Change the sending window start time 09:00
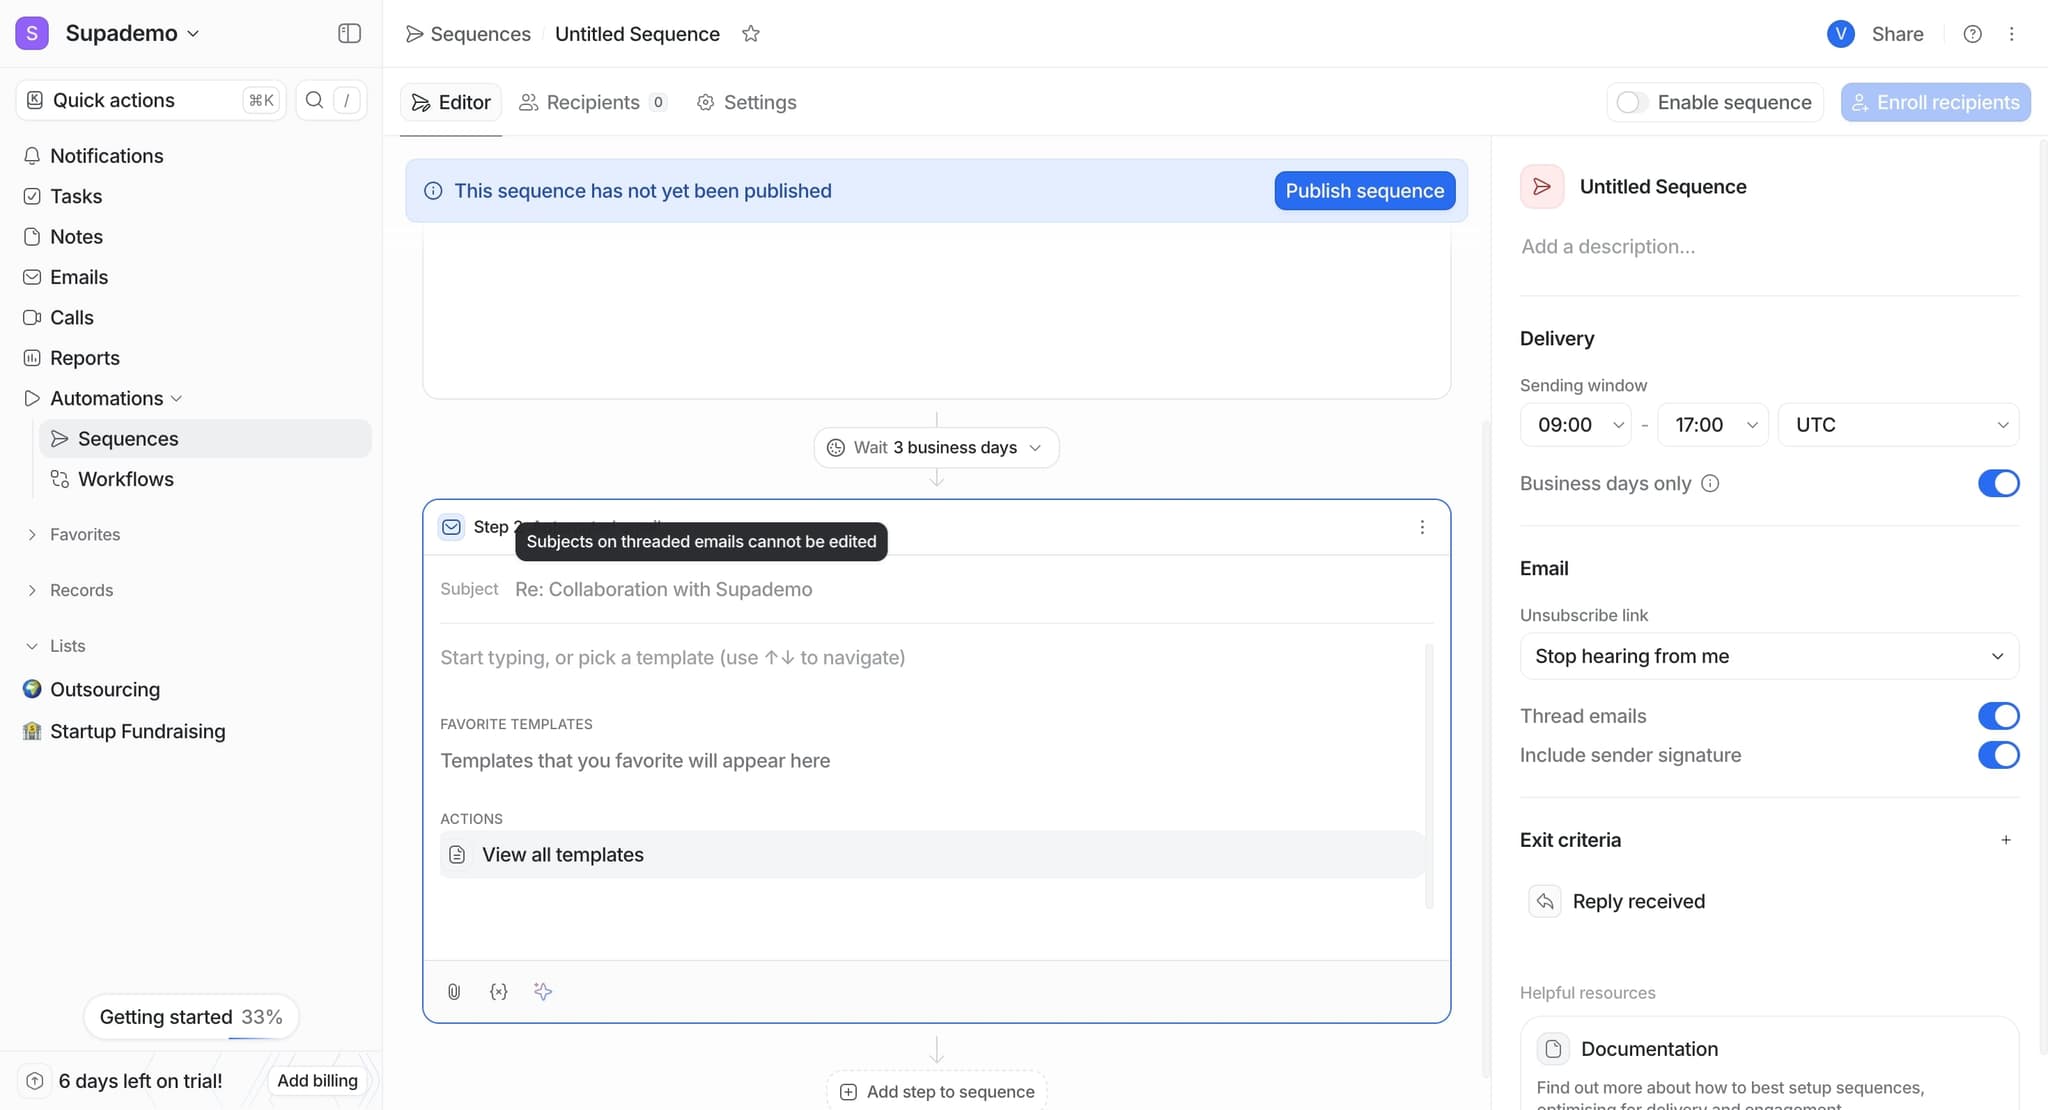Viewport: 2048px width, 1110px height. [1575, 424]
